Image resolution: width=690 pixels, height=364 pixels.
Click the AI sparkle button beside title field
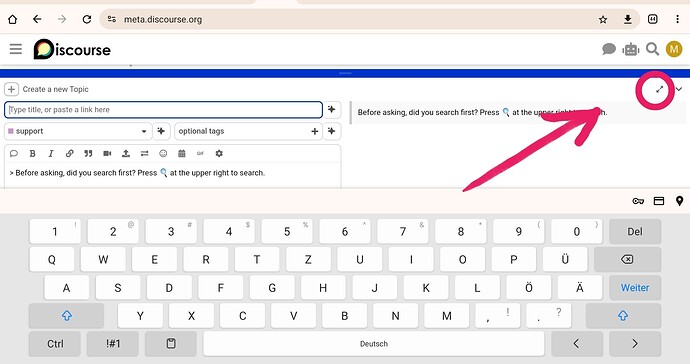point(332,110)
